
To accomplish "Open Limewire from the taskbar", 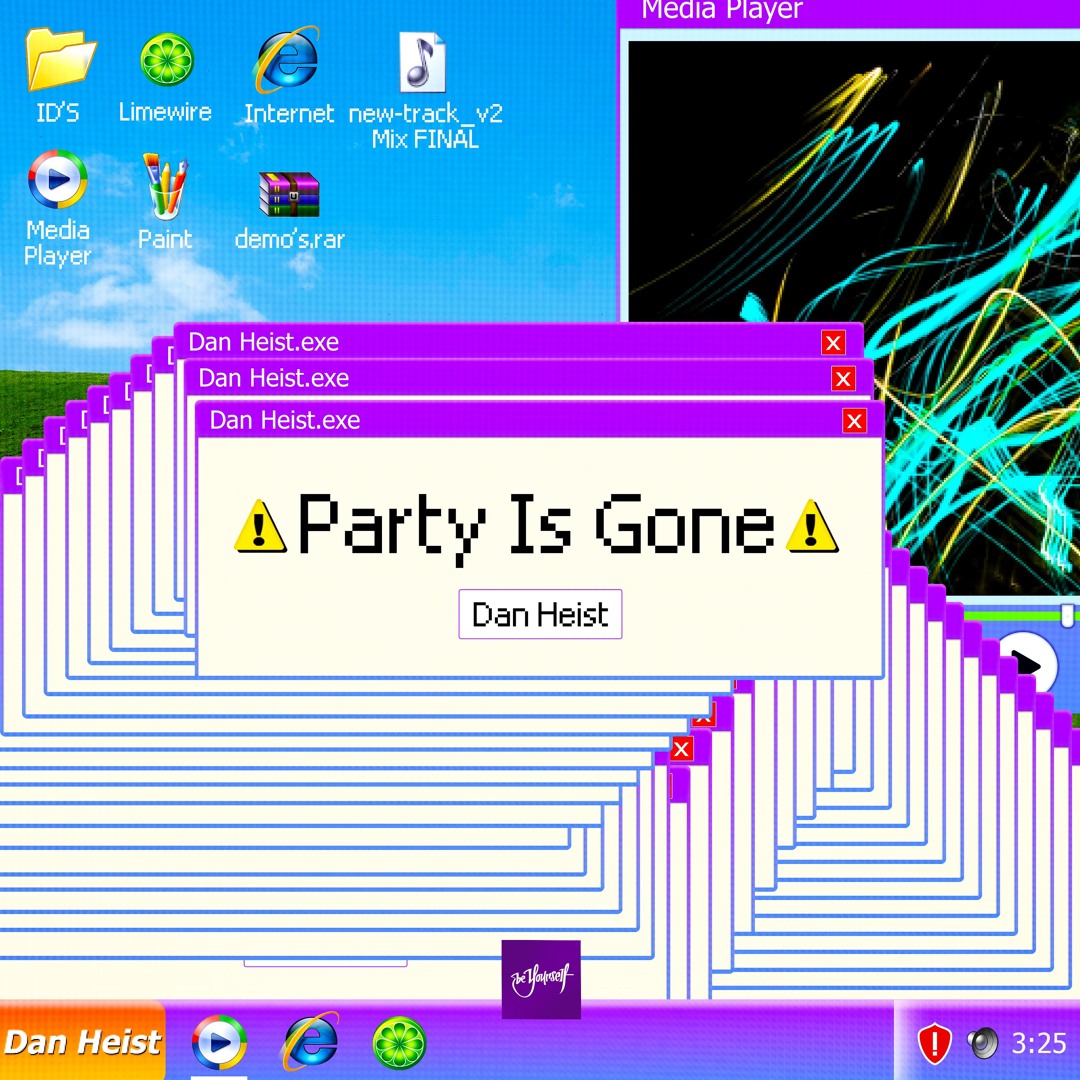I will (x=399, y=1043).
